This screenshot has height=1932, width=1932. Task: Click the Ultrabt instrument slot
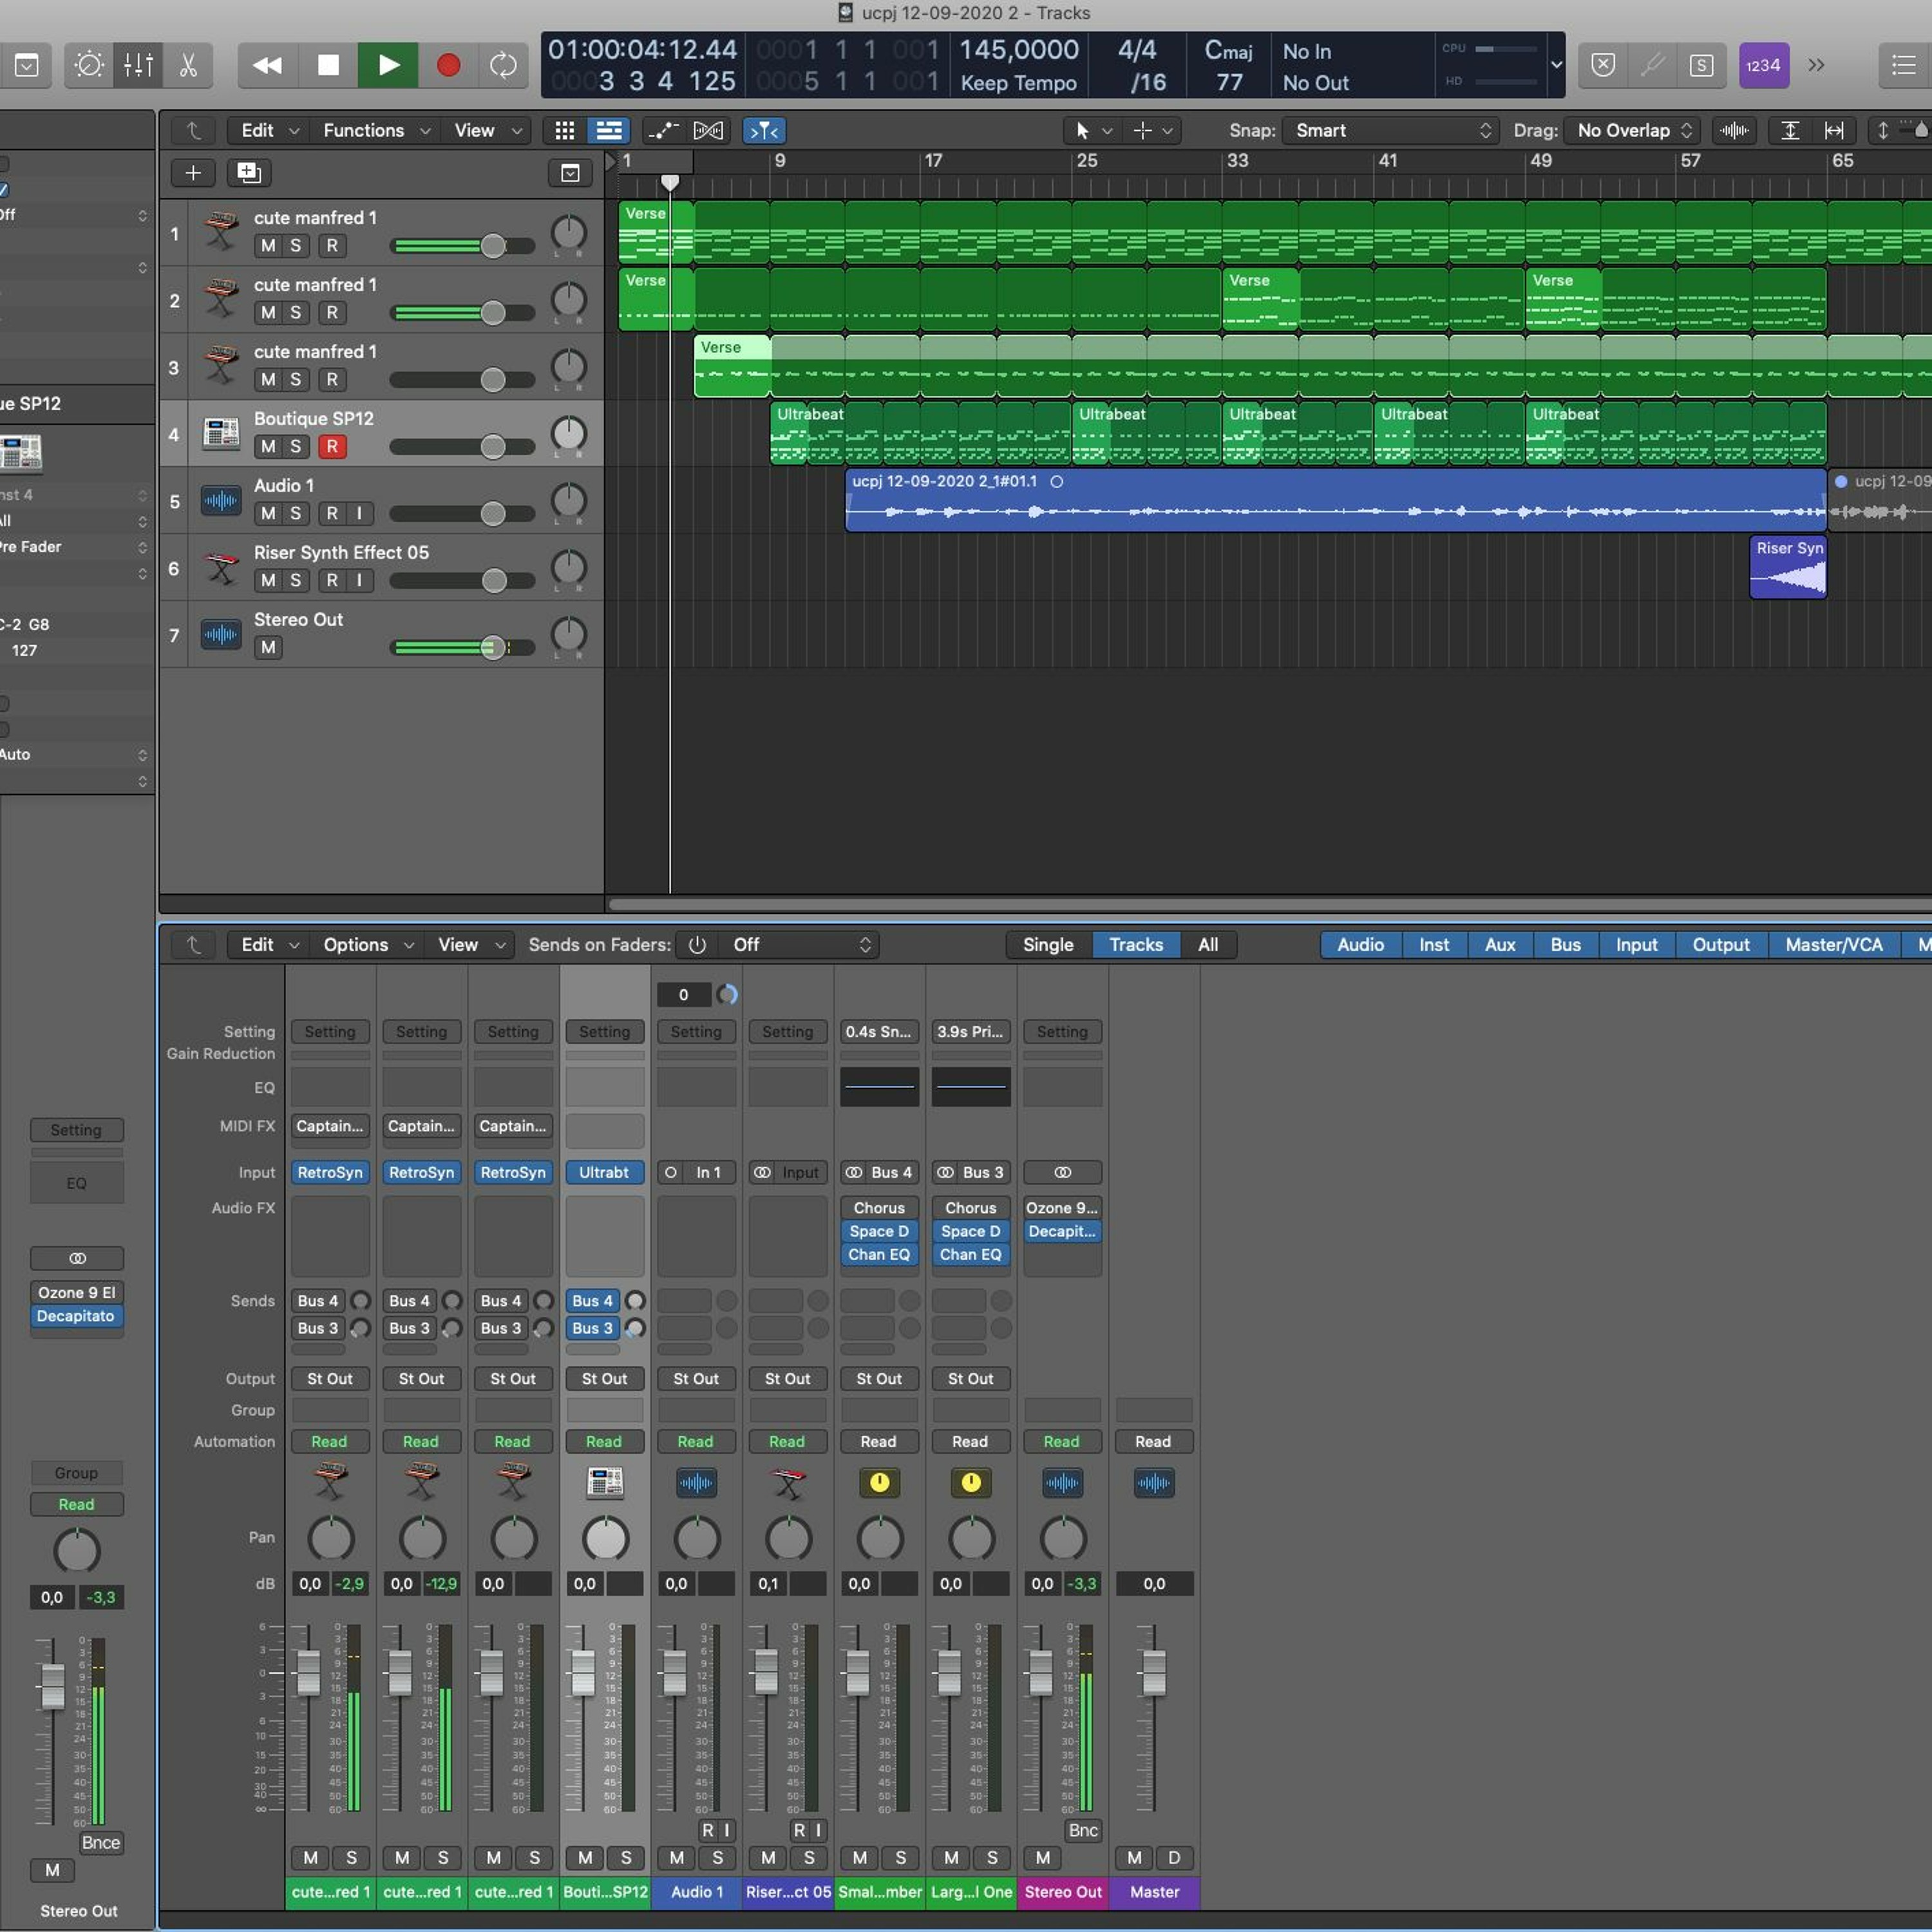point(604,1172)
